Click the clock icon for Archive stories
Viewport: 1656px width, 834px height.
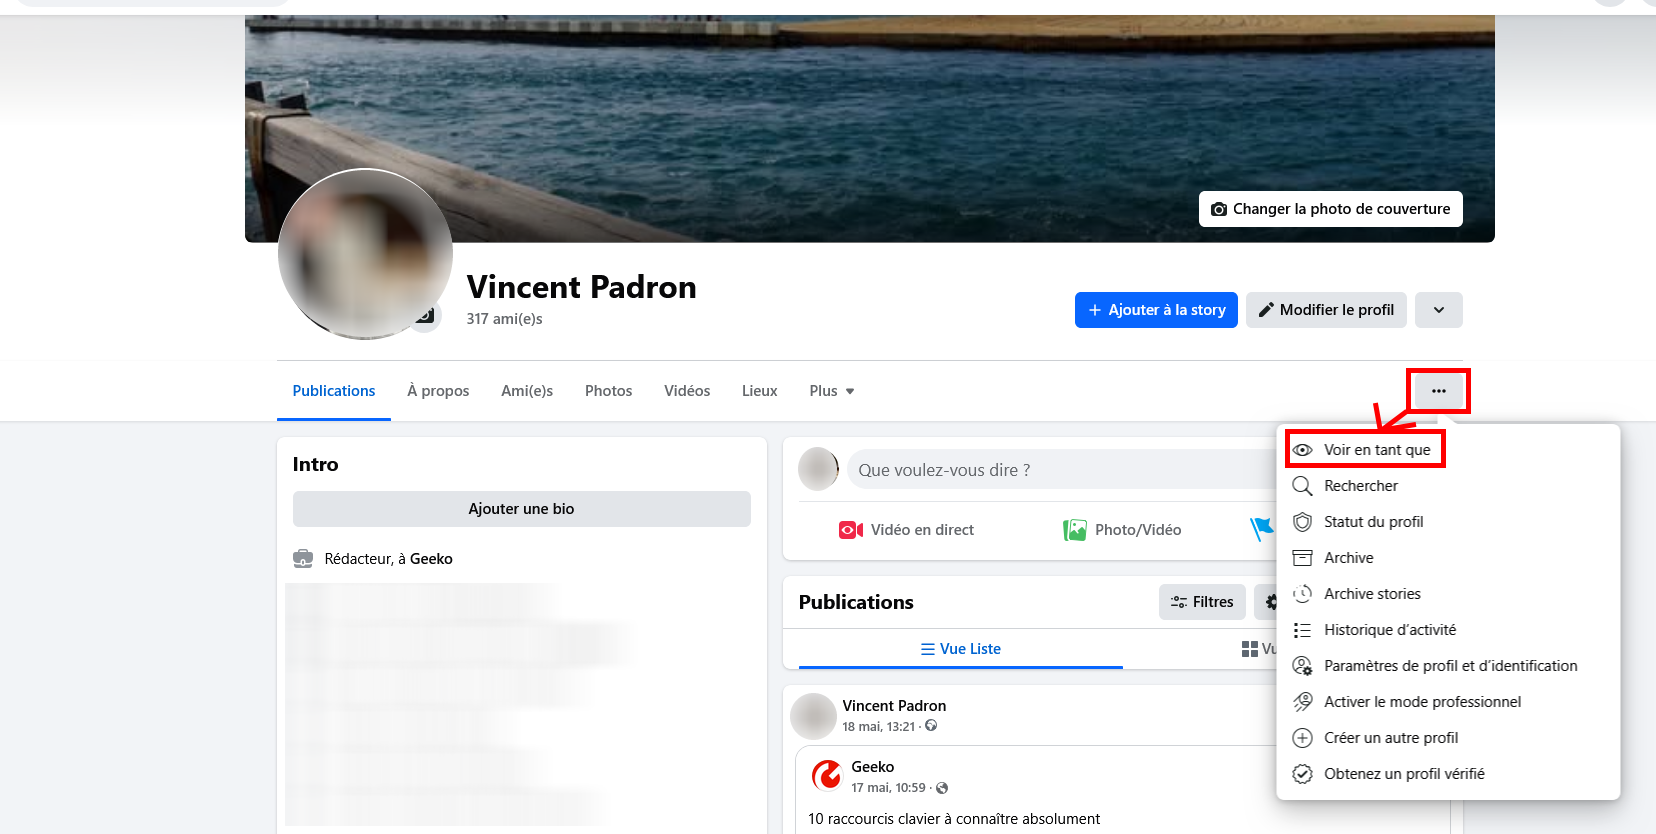click(x=1302, y=594)
